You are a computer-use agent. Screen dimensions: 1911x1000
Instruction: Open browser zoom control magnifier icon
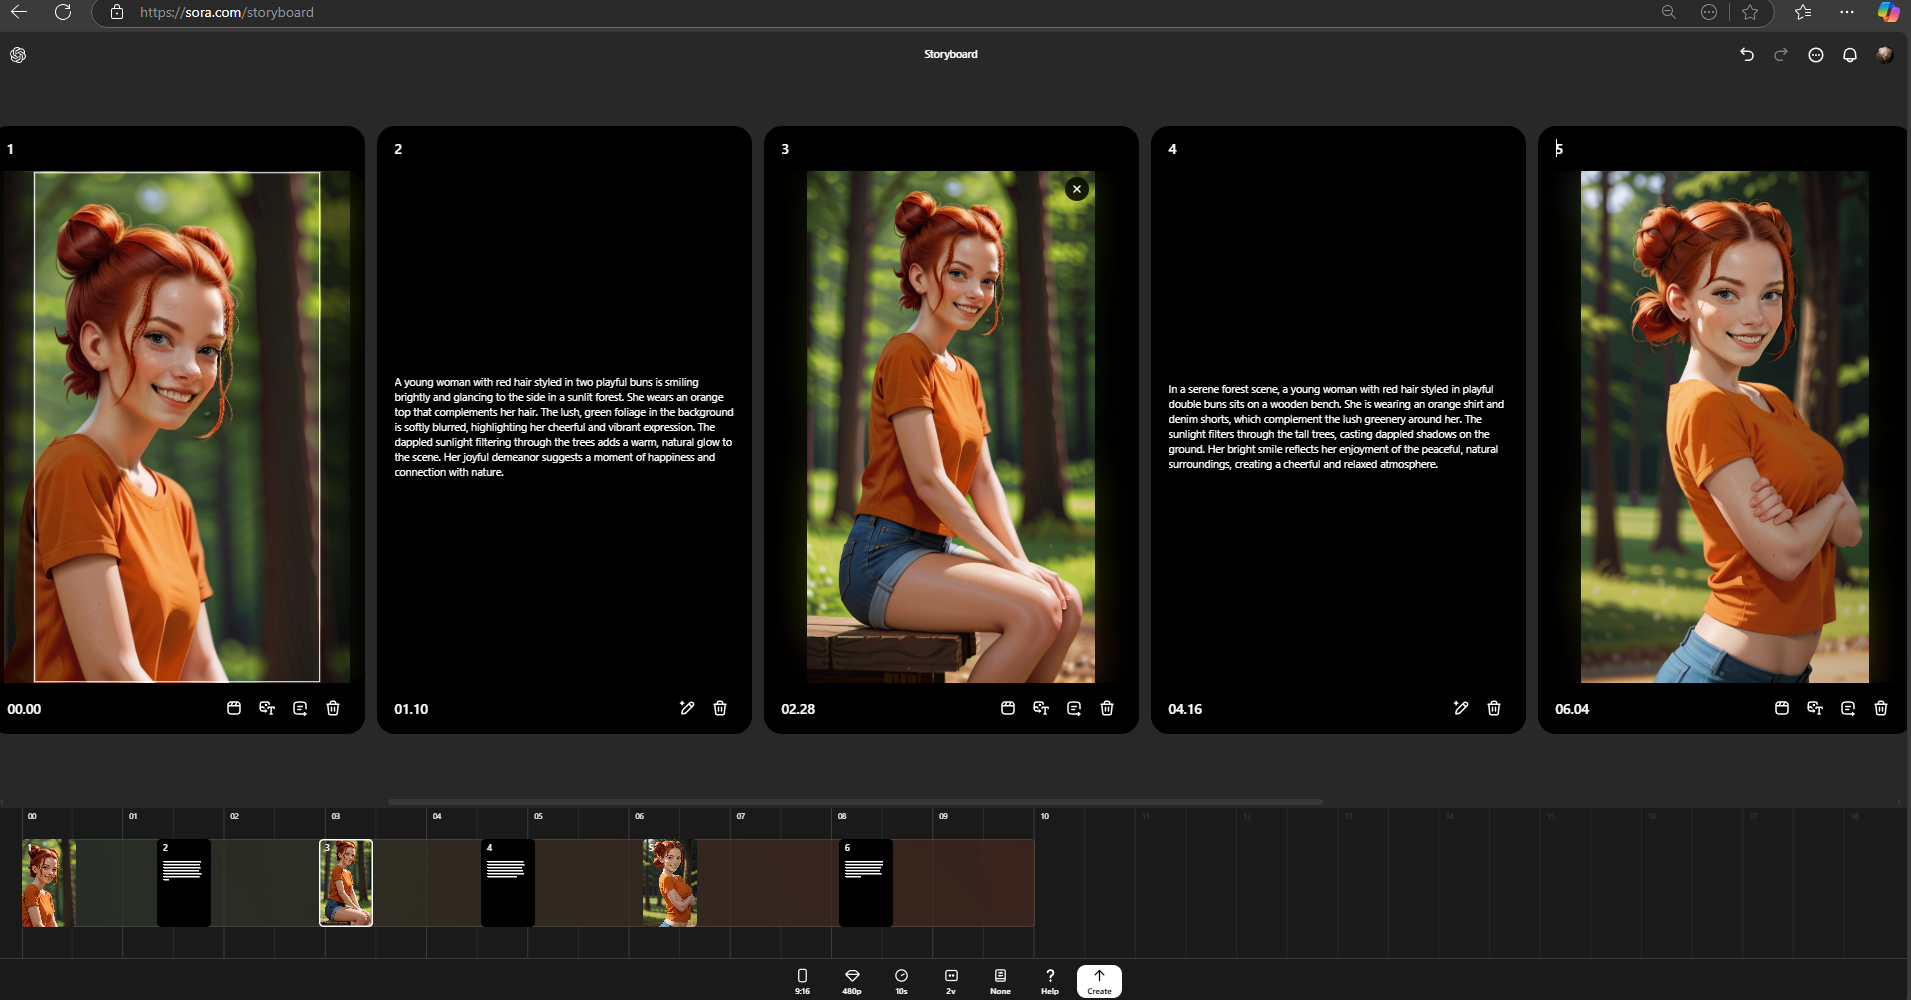[x=1669, y=12]
